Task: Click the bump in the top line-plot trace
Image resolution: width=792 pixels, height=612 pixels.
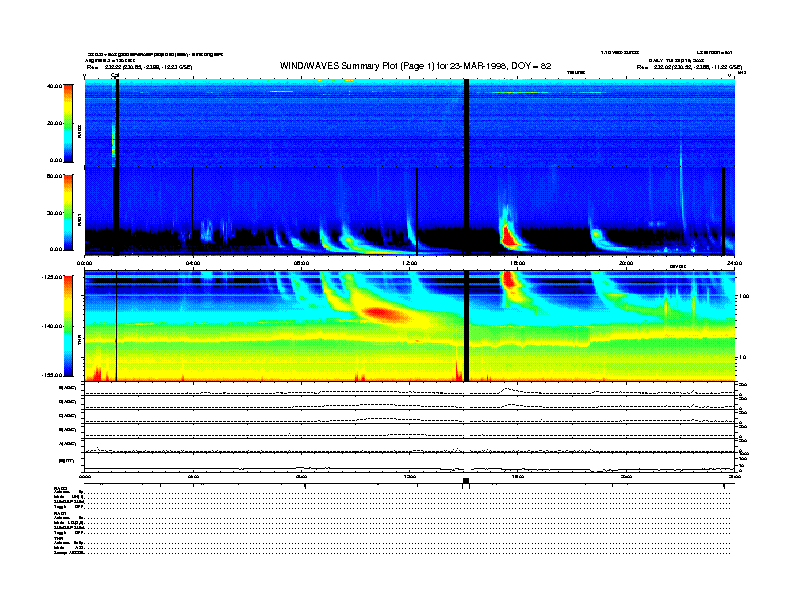Action: coord(507,389)
